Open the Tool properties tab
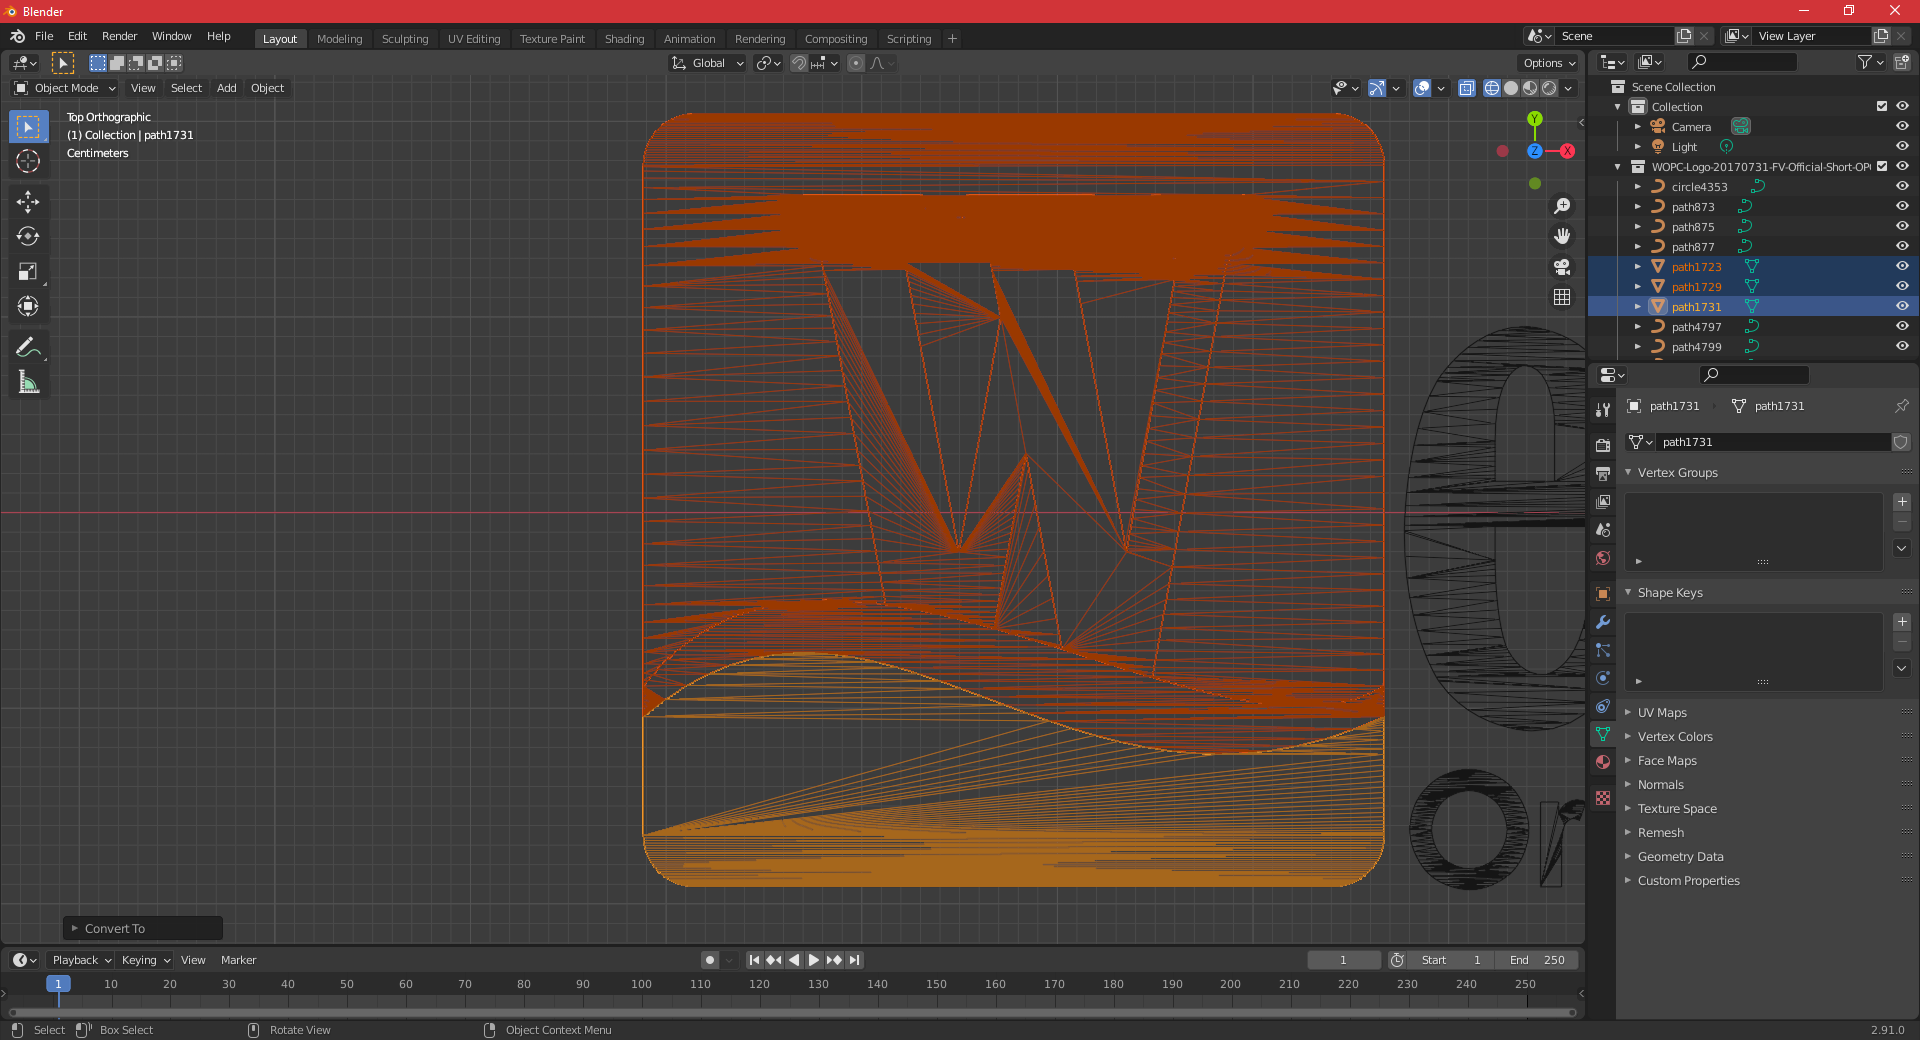The height and width of the screenshot is (1040, 1920). pos(1603,410)
